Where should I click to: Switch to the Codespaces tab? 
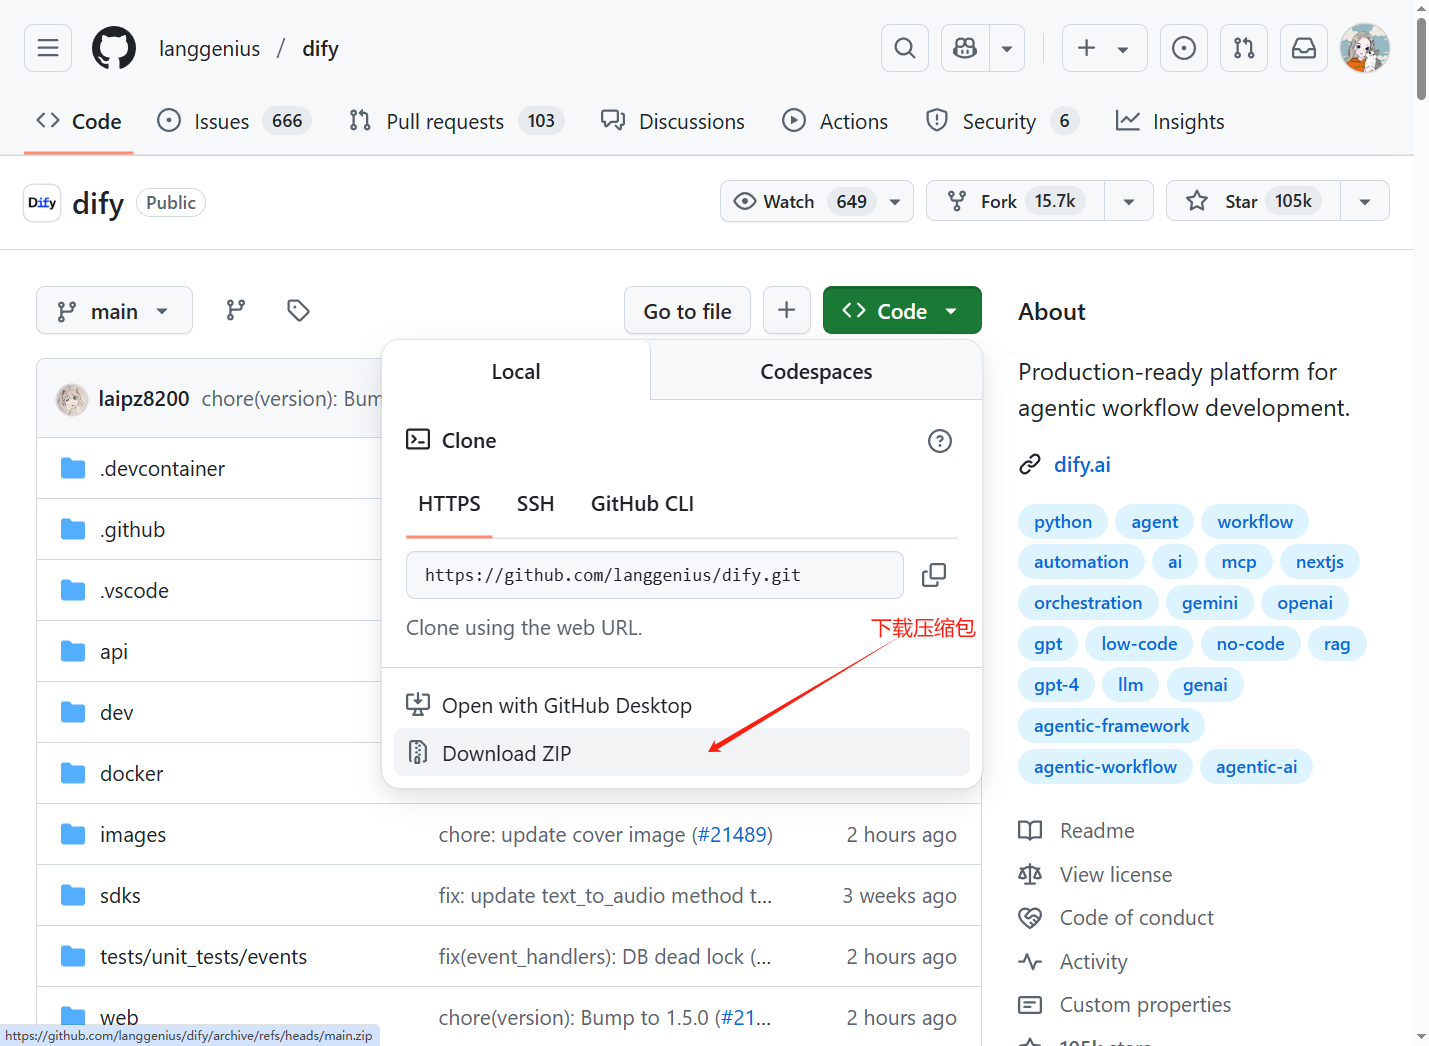click(816, 371)
